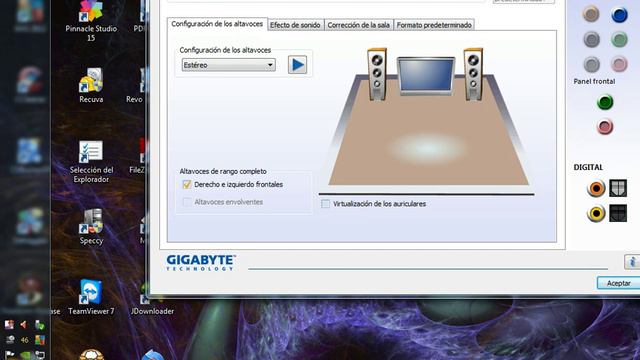The height and width of the screenshot is (360, 640).
Task: Open the information button near Aceptar
Action: pyautogui.click(x=632, y=262)
